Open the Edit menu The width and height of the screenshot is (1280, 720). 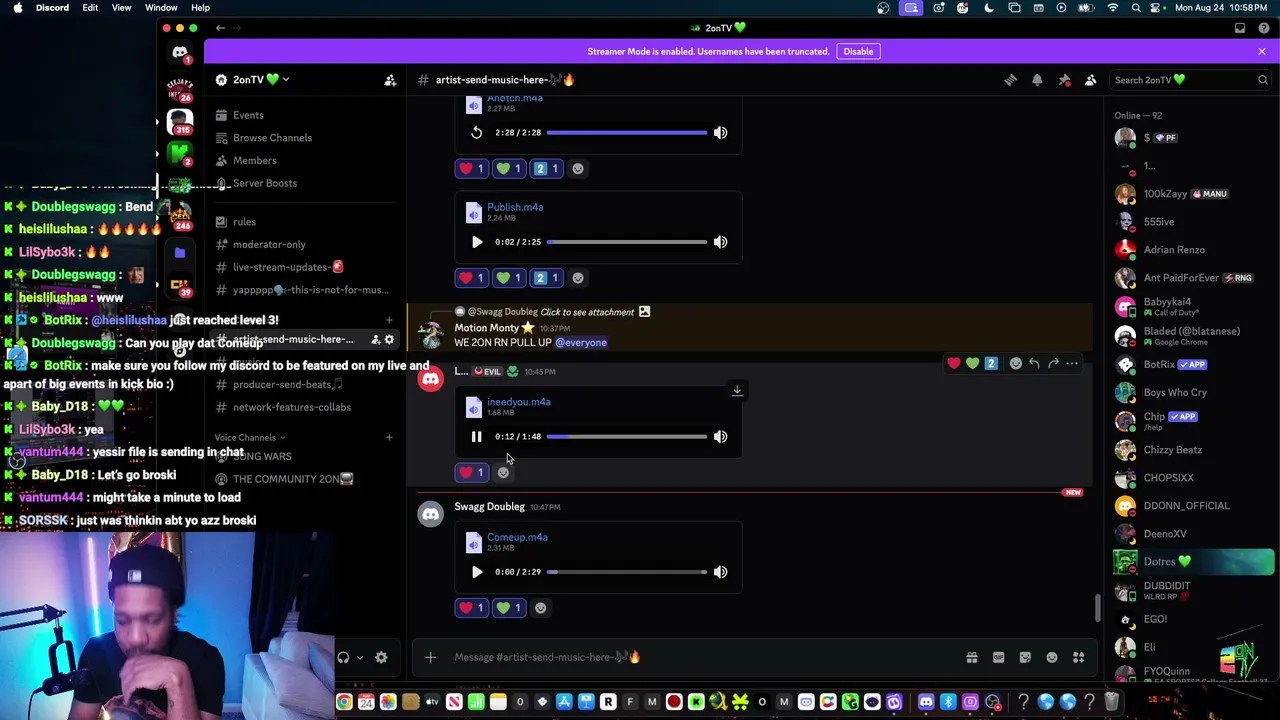(90, 8)
